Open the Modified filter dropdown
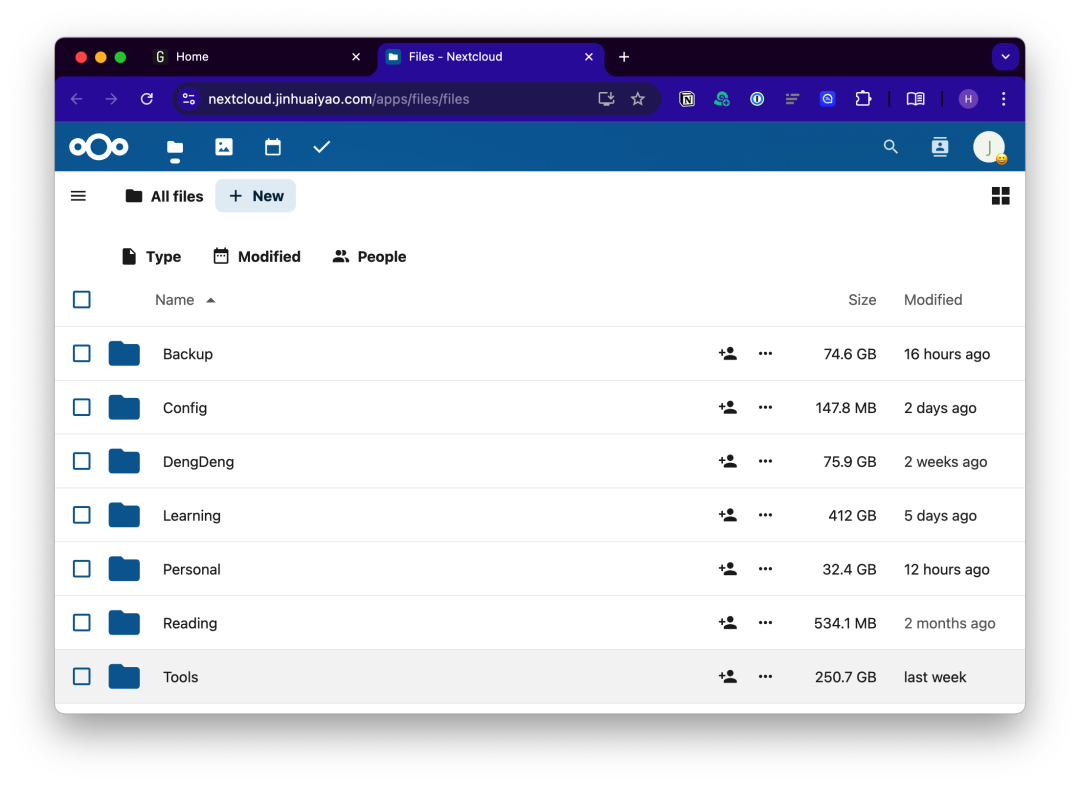 tap(256, 256)
